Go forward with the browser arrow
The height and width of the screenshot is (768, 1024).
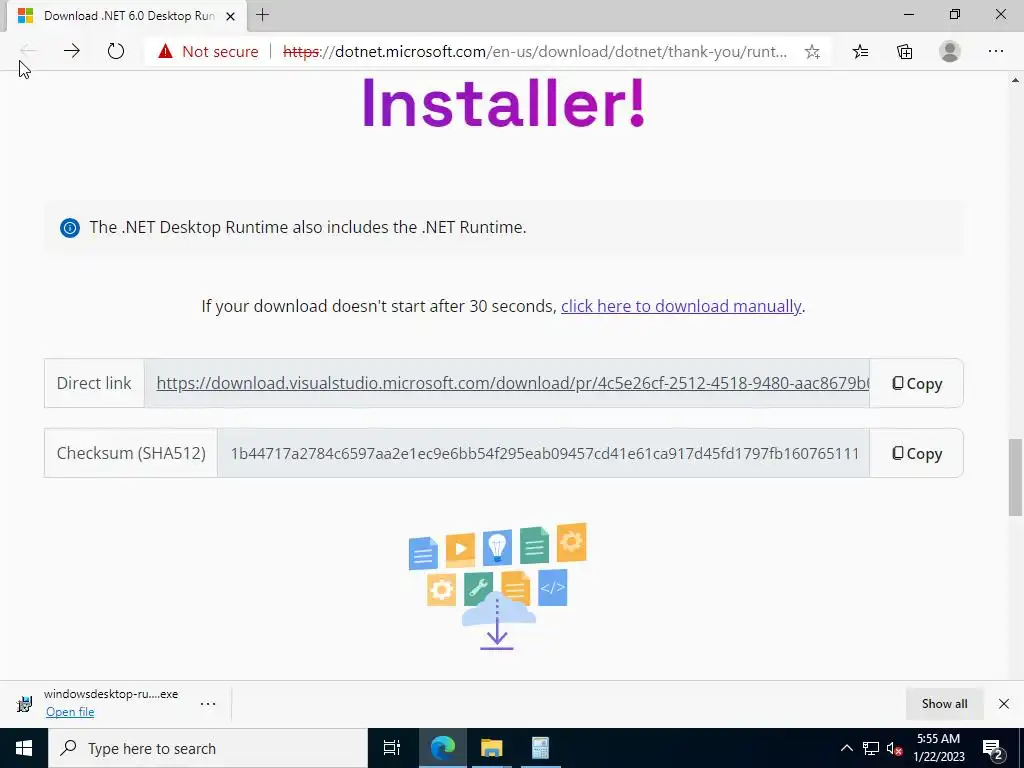72,51
